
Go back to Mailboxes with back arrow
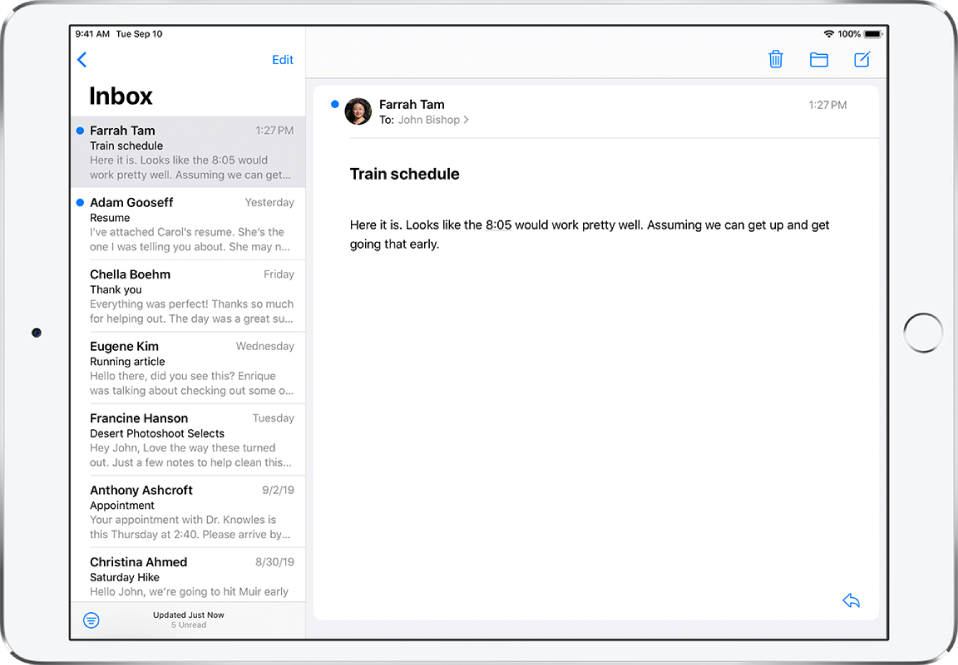tap(82, 59)
